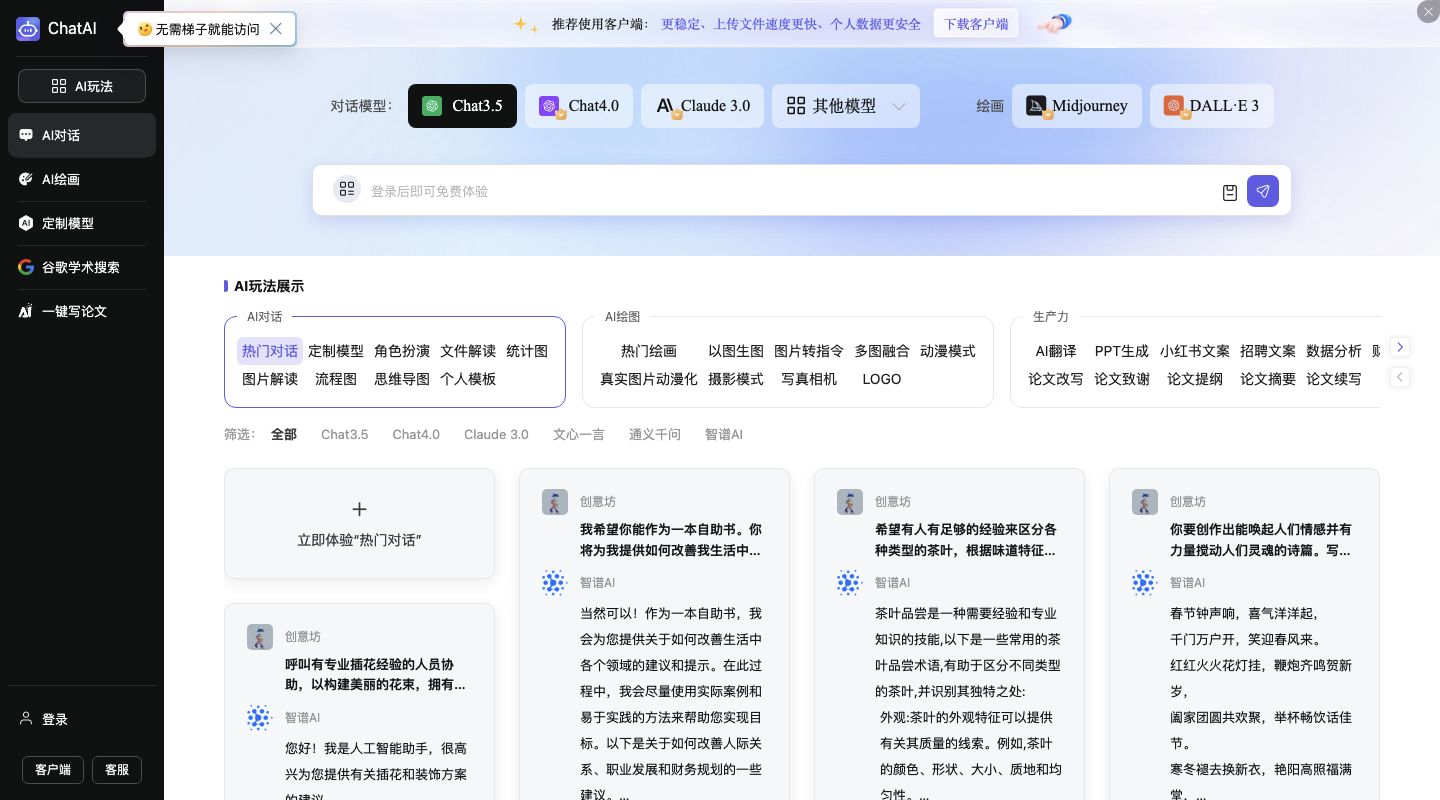Screen dimensions: 1440x800
Task: Select the Chat4.0 model
Action: pyautogui.click(x=579, y=106)
